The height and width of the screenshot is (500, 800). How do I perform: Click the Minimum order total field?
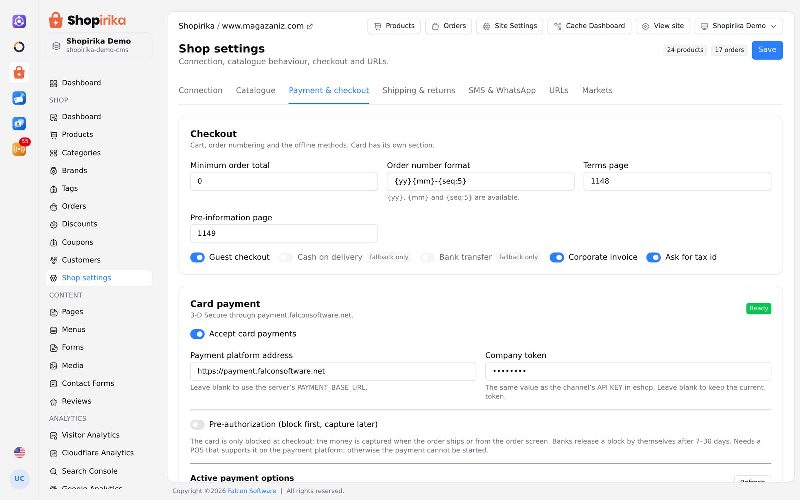click(284, 182)
